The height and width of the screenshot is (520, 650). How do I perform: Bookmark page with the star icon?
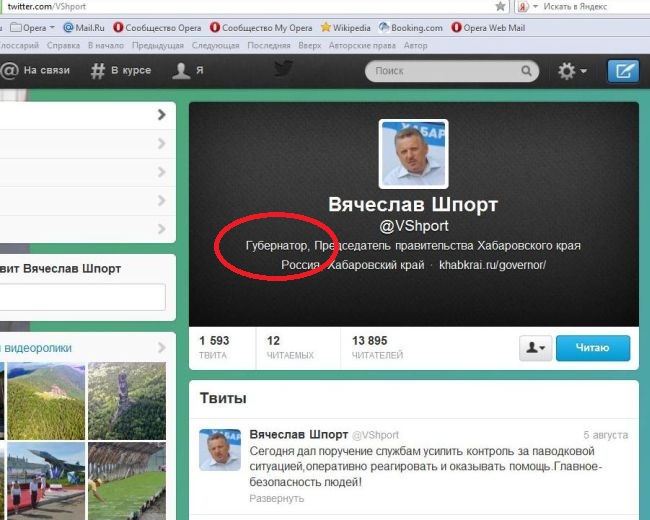pyautogui.click(x=500, y=6)
